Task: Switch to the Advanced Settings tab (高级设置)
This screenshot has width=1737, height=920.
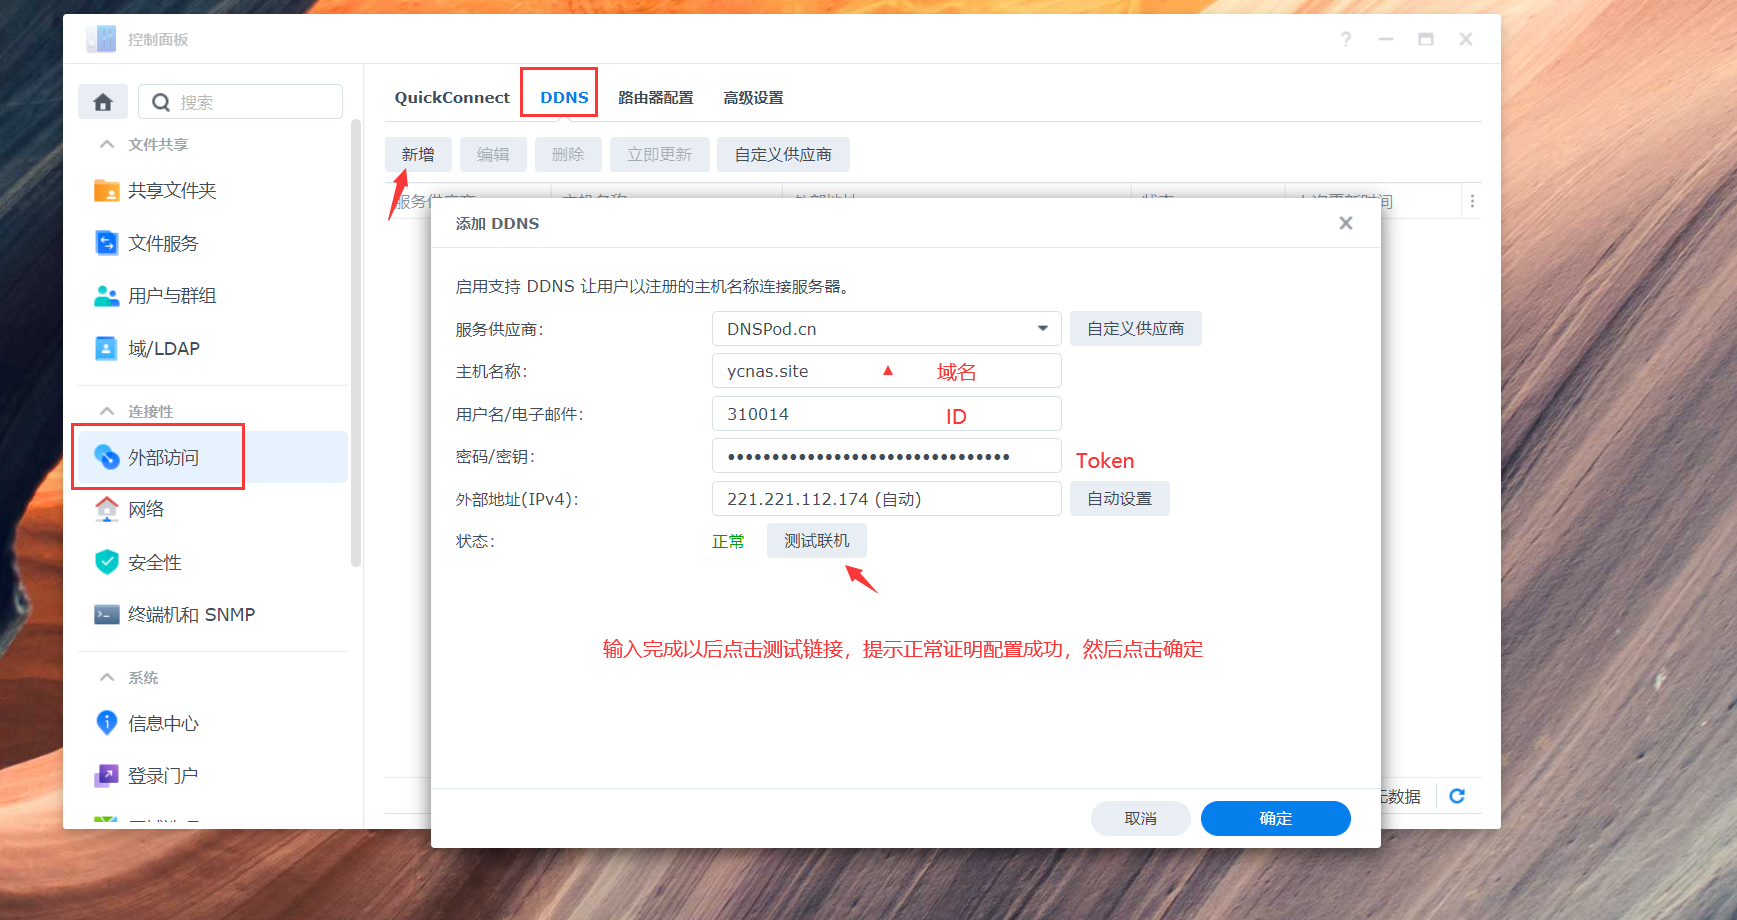Action: [753, 97]
